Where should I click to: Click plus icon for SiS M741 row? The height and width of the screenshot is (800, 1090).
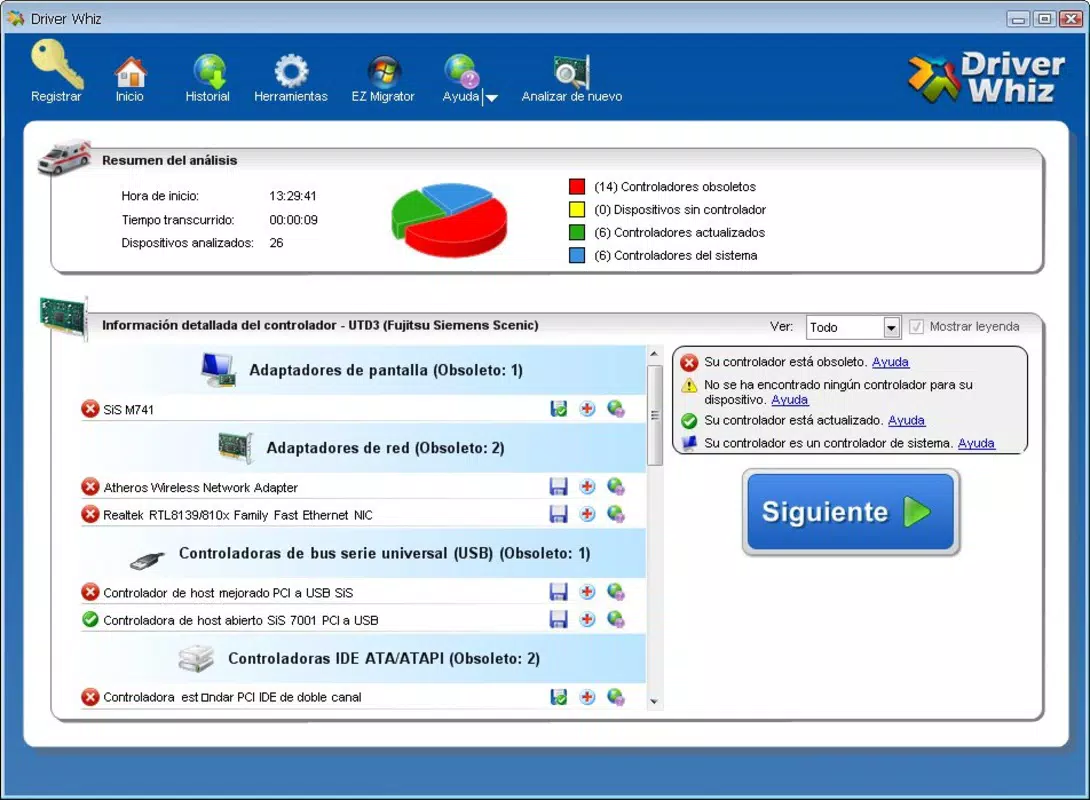click(587, 409)
